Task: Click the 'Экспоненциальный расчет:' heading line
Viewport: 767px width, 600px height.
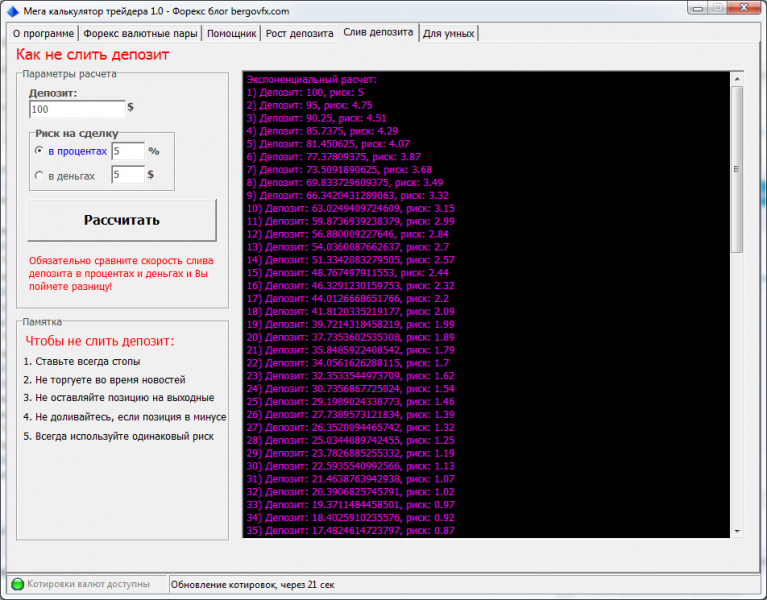Action: click(312, 79)
